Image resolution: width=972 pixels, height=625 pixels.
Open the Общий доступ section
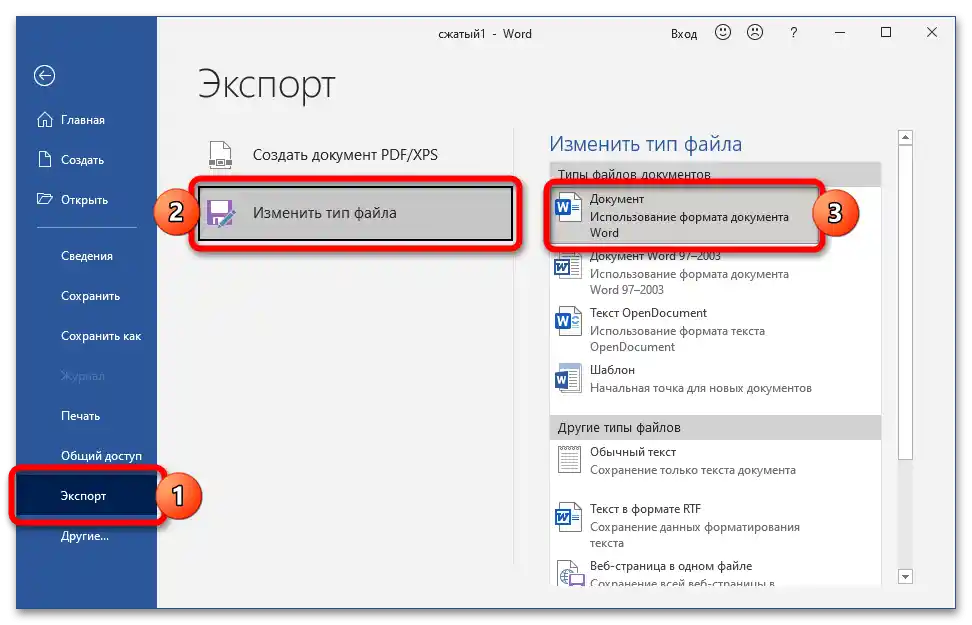[86, 456]
